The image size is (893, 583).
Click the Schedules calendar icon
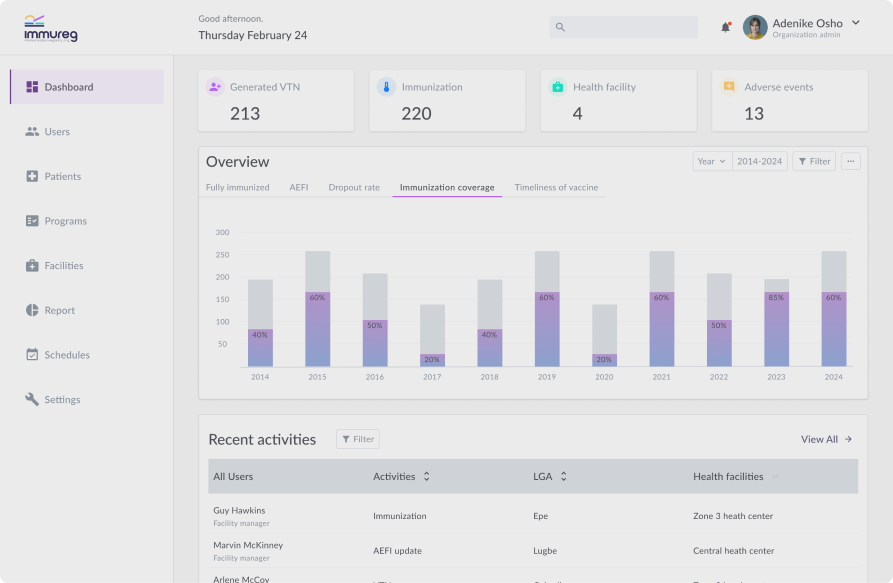32,354
